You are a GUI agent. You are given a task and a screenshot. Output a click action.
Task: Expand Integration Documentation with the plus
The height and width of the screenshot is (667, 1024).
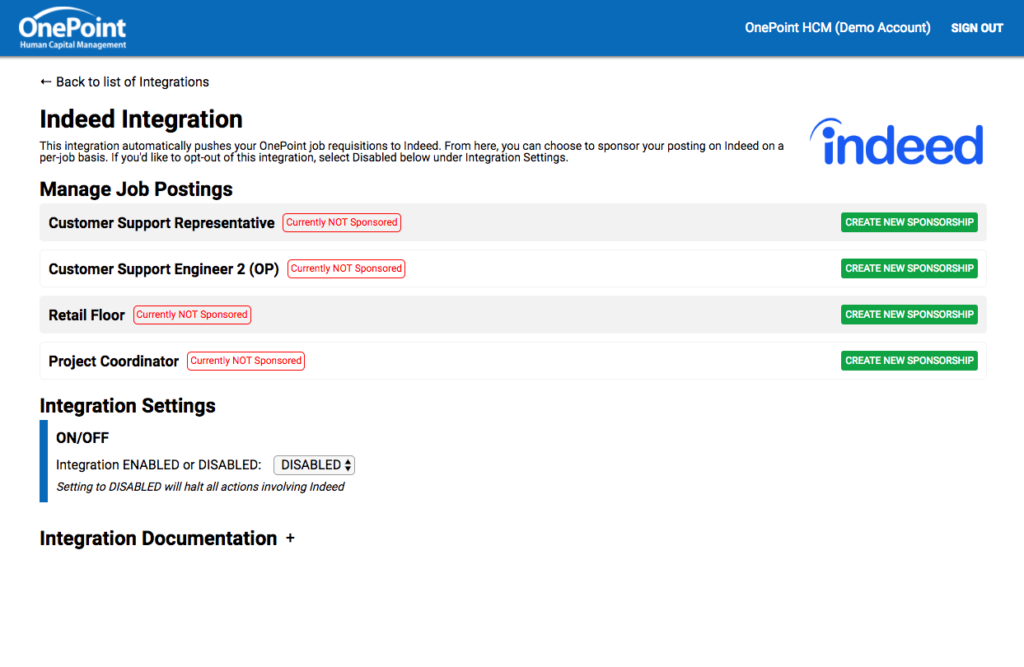coord(290,539)
